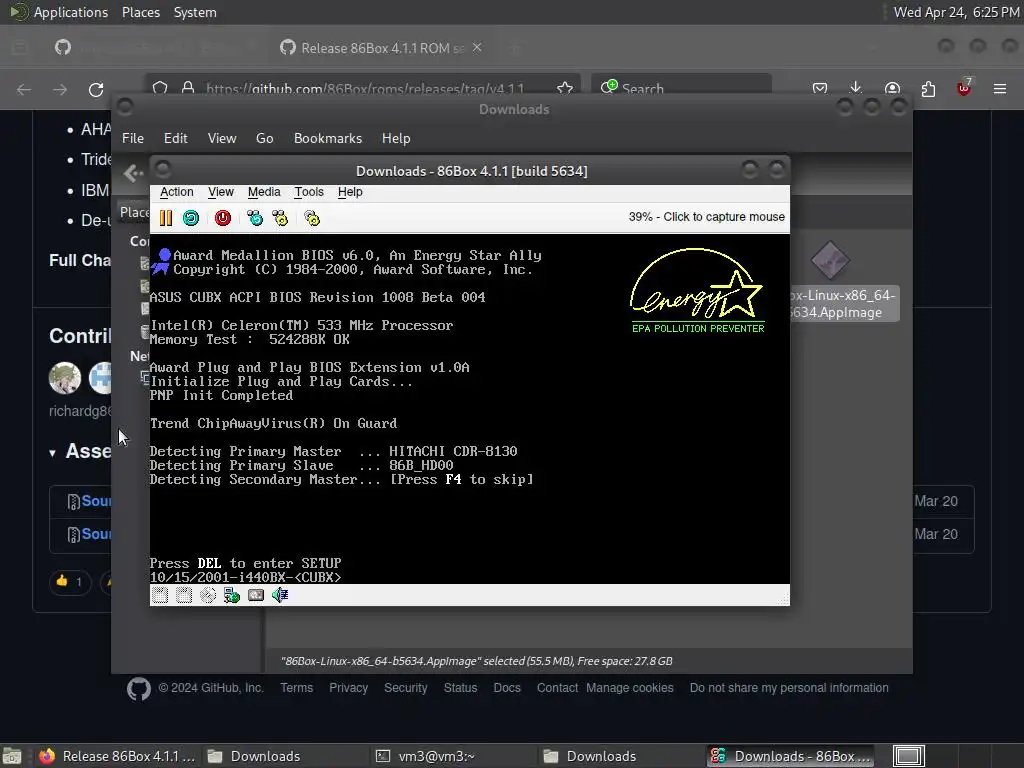Open GitHub footer Status link
The height and width of the screenshot is (768, 1024).
coord(460,688)
